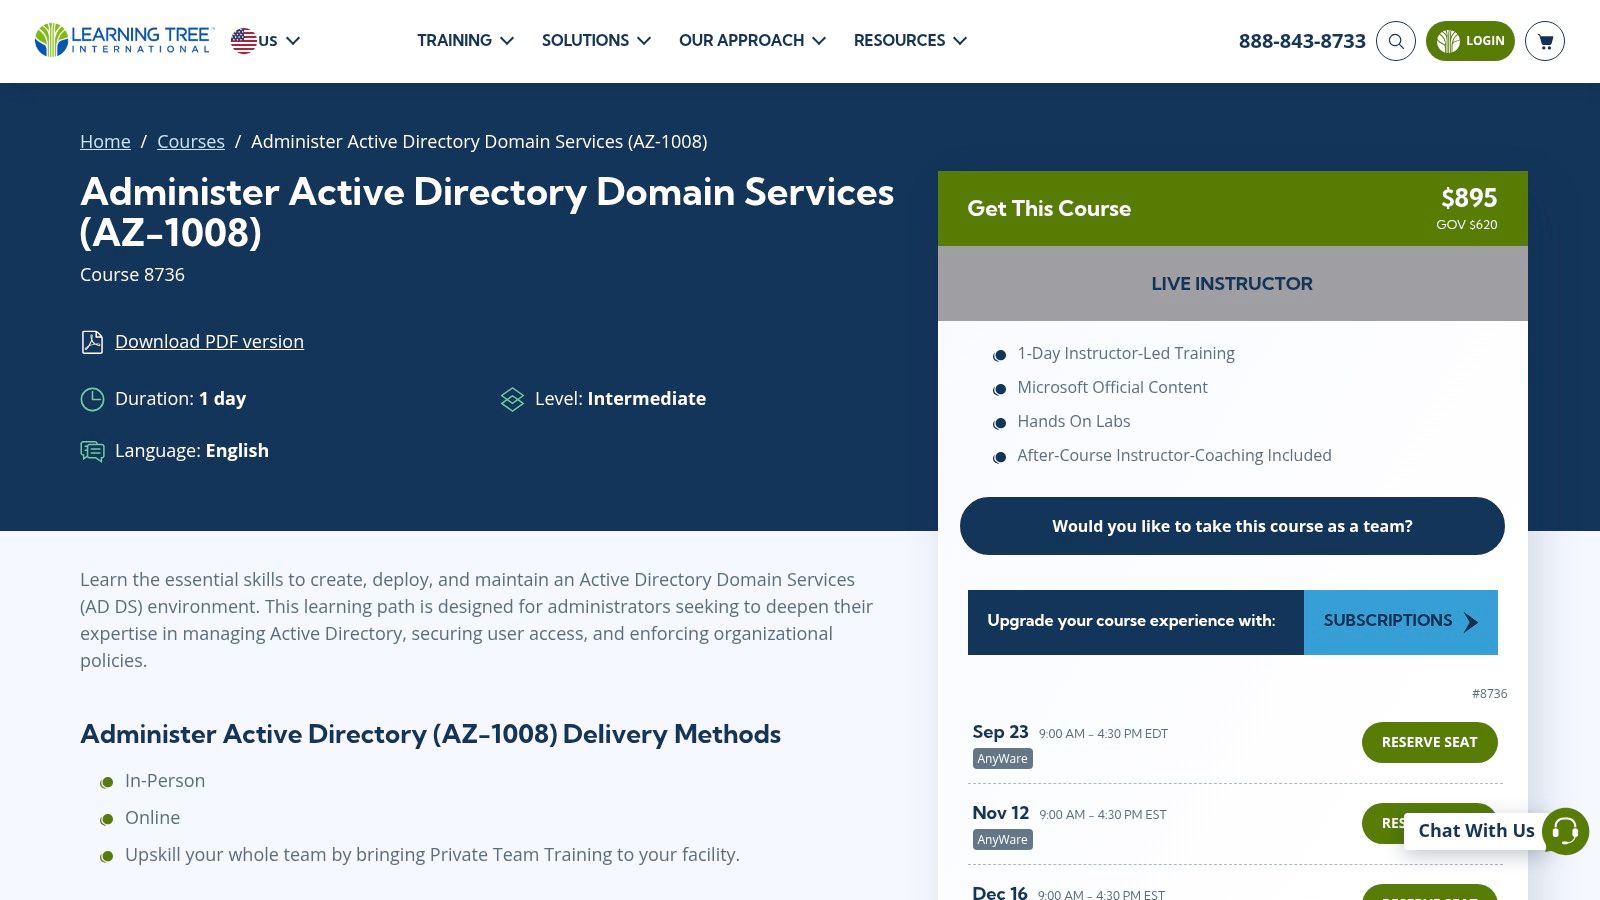The height and width of the screenshot is (900, 1600).
Task: Click the Resources menu chevron
Action: tap(960, 41)
